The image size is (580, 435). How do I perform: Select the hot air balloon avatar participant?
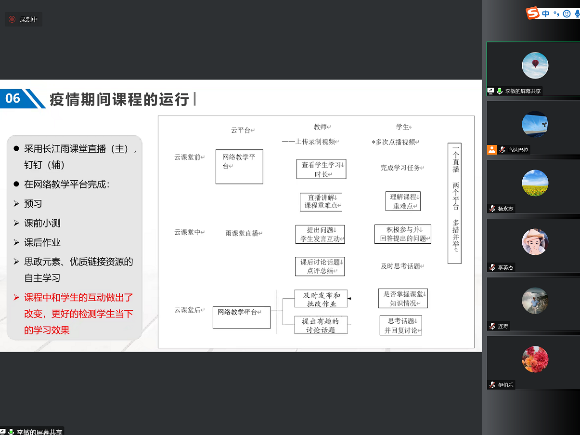tap(535, 65)
